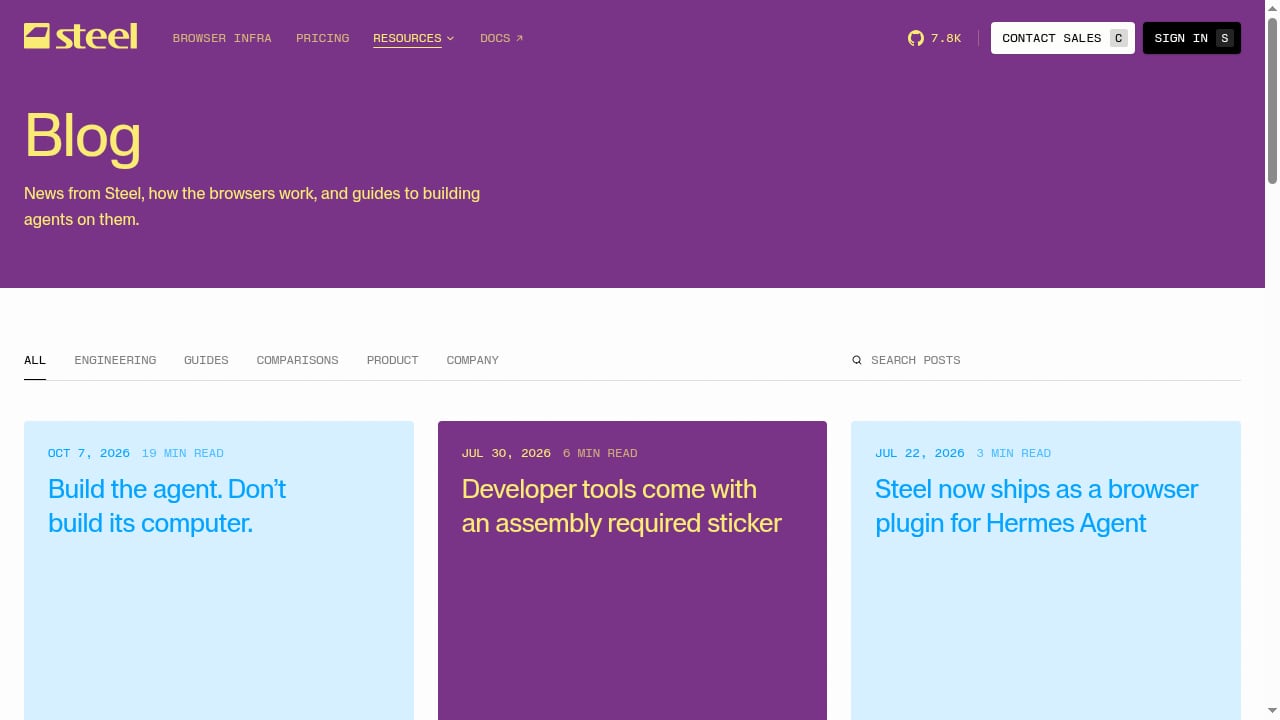Click the page vertical scrollbar thumb
Image resolution: width=1280 pixels, height=720 pixels.
point(1272,100)
